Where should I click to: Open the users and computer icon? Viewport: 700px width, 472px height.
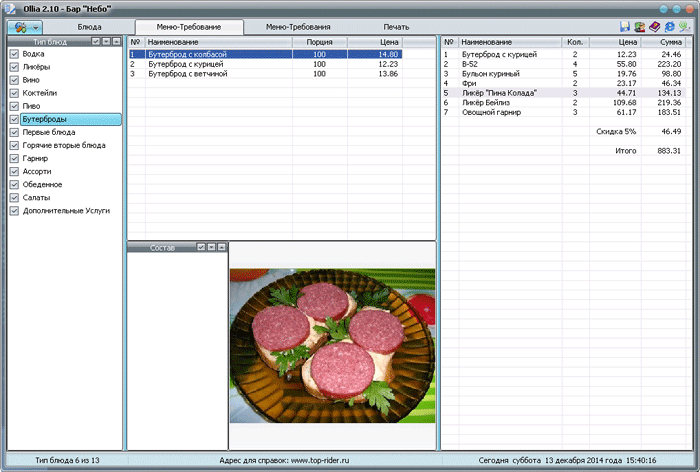(640, 27)
